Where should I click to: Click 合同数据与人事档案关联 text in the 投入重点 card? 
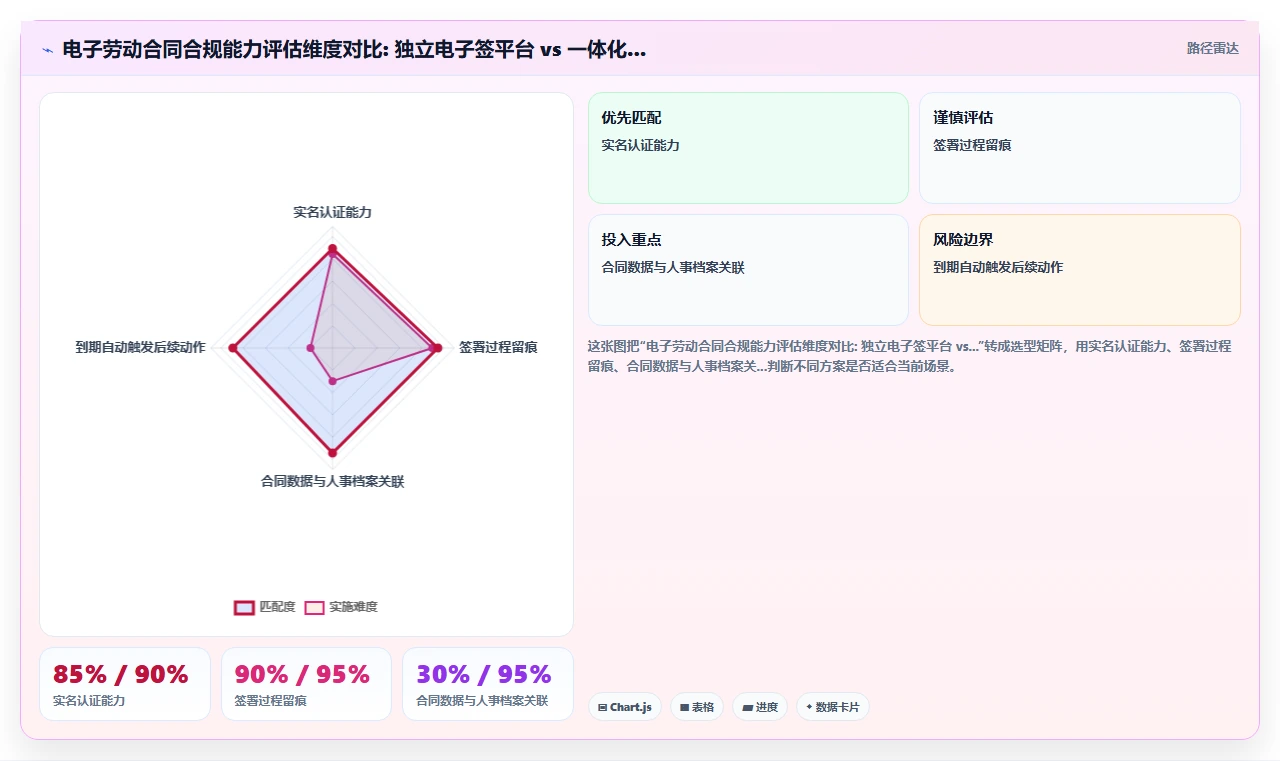[x=673, y=267]
